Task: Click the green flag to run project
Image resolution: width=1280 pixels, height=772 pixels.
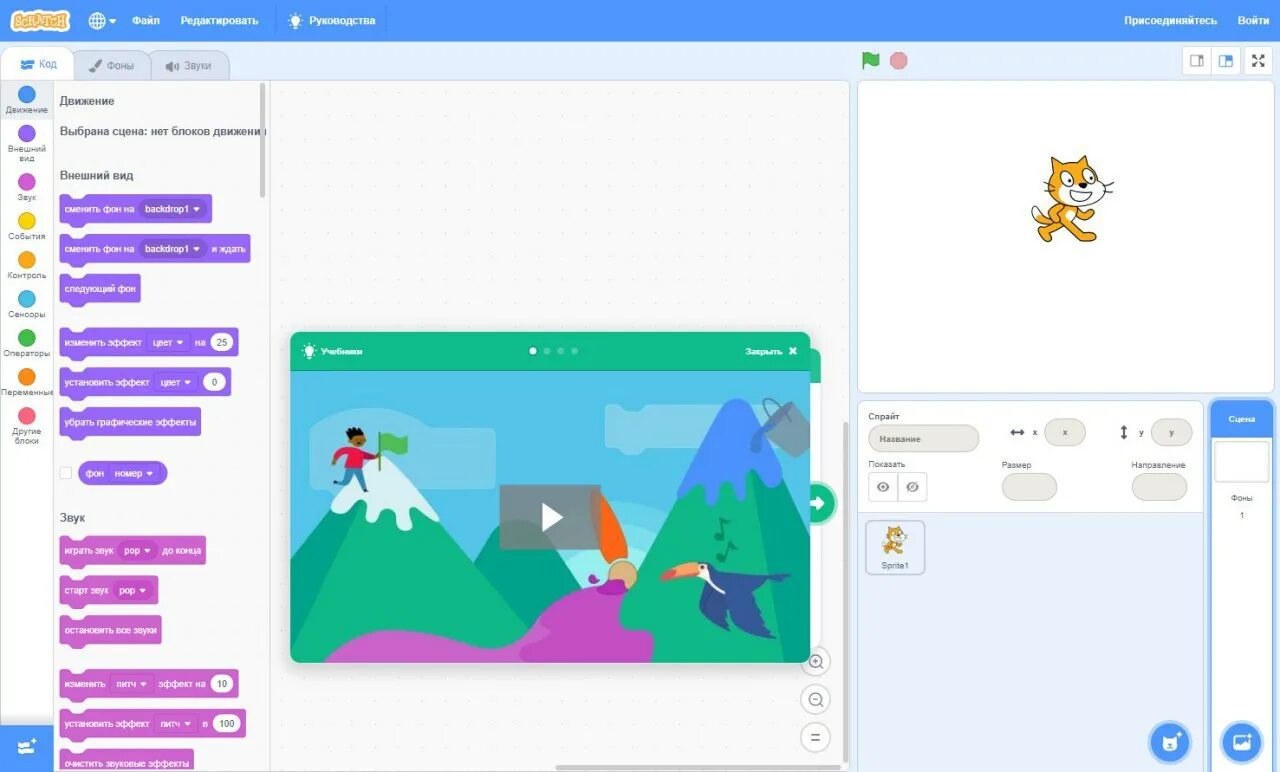Action: (869, 60)
